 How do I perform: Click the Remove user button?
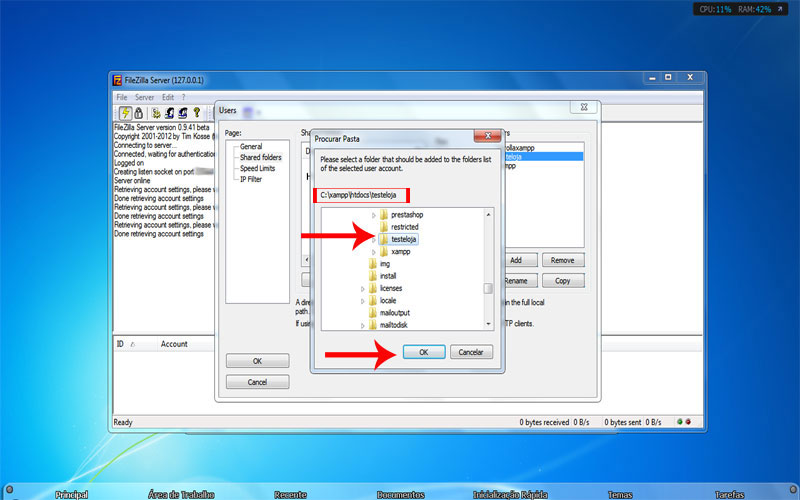pyautogui.click(x=563, y=260)
